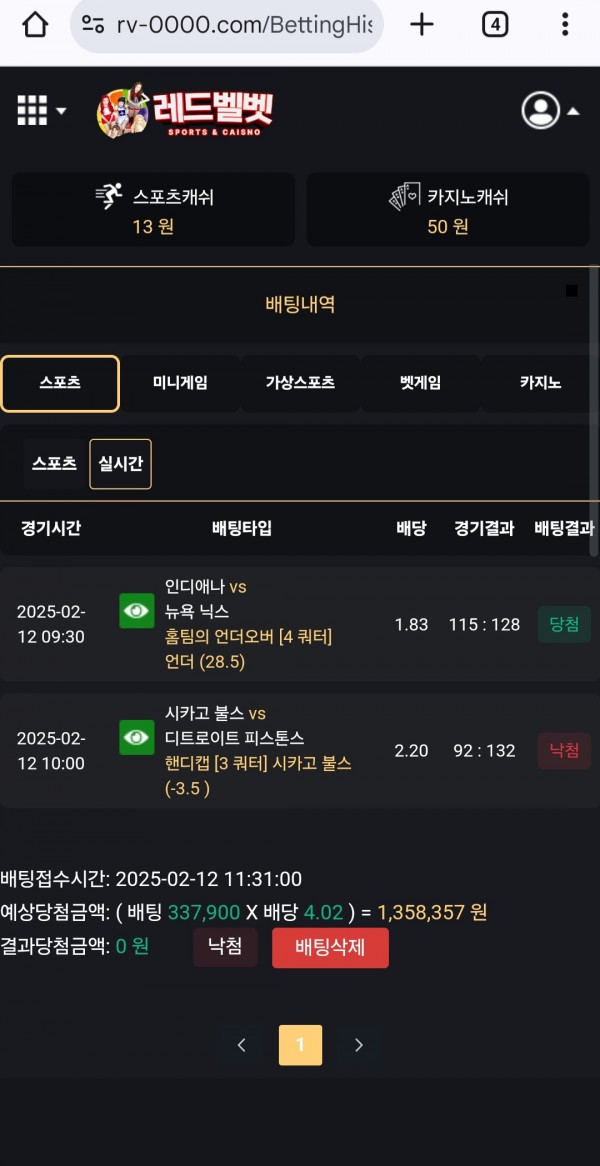The height and width of the screenshot is (1166, 600).
Task: Go to the next results page arrow
Action: [x=359, y=1045]
